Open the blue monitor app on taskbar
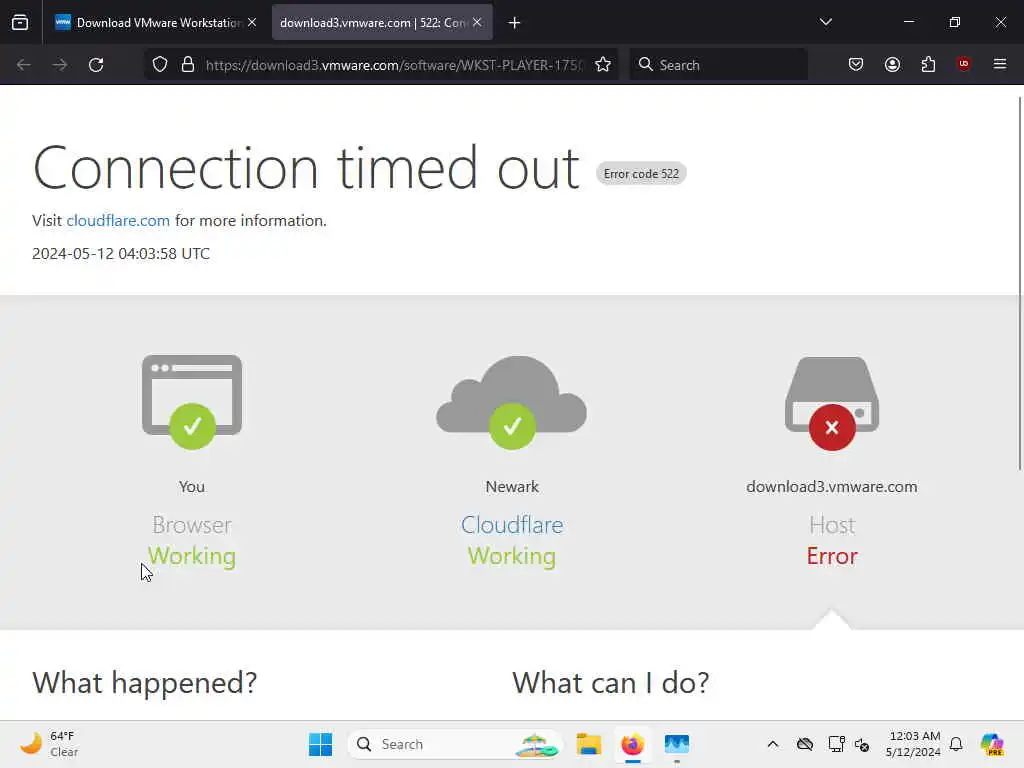 pyautogui.click(x=677, y=744)
